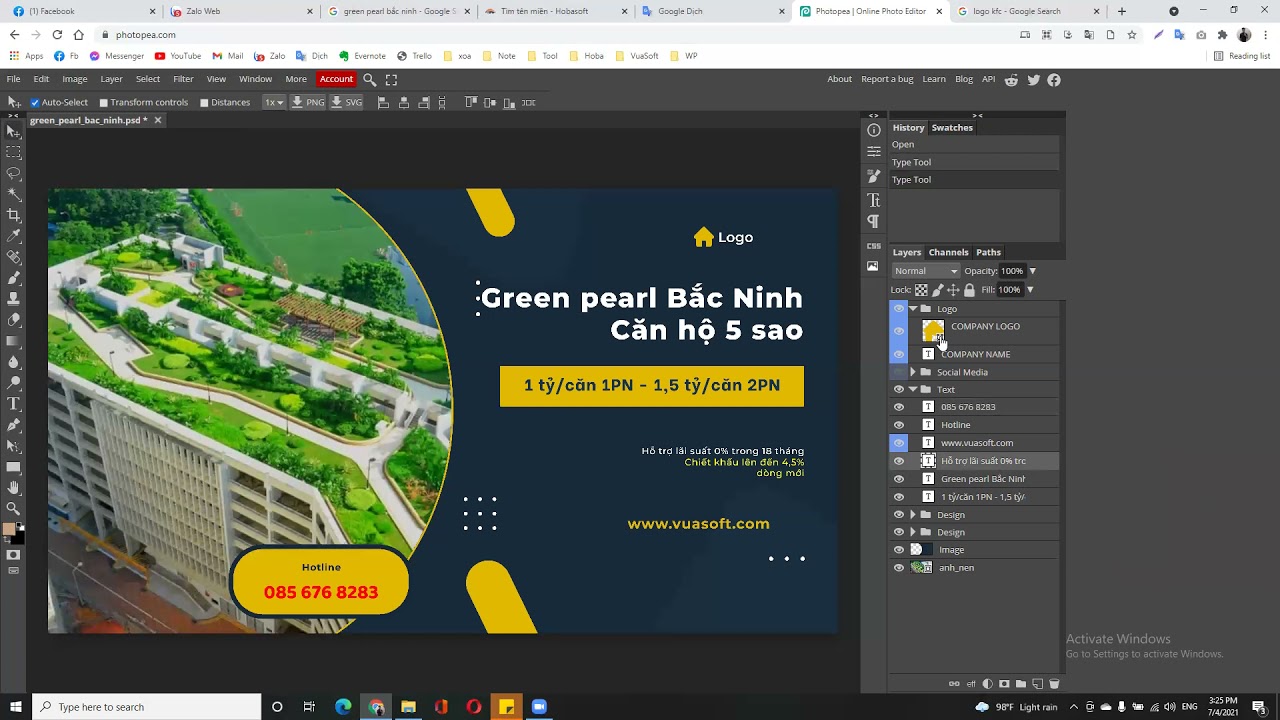1280x720 pixels.
Task: Open the File menu
Action: pos(14,79)
